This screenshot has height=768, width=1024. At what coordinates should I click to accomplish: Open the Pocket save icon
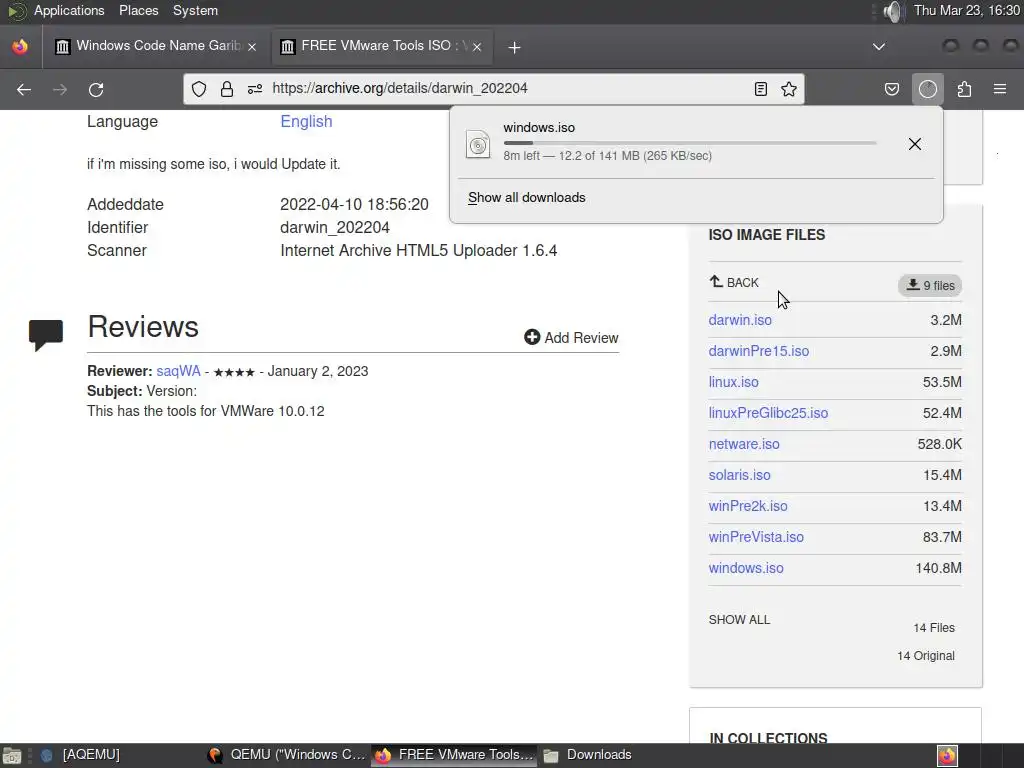click(891, 89)
